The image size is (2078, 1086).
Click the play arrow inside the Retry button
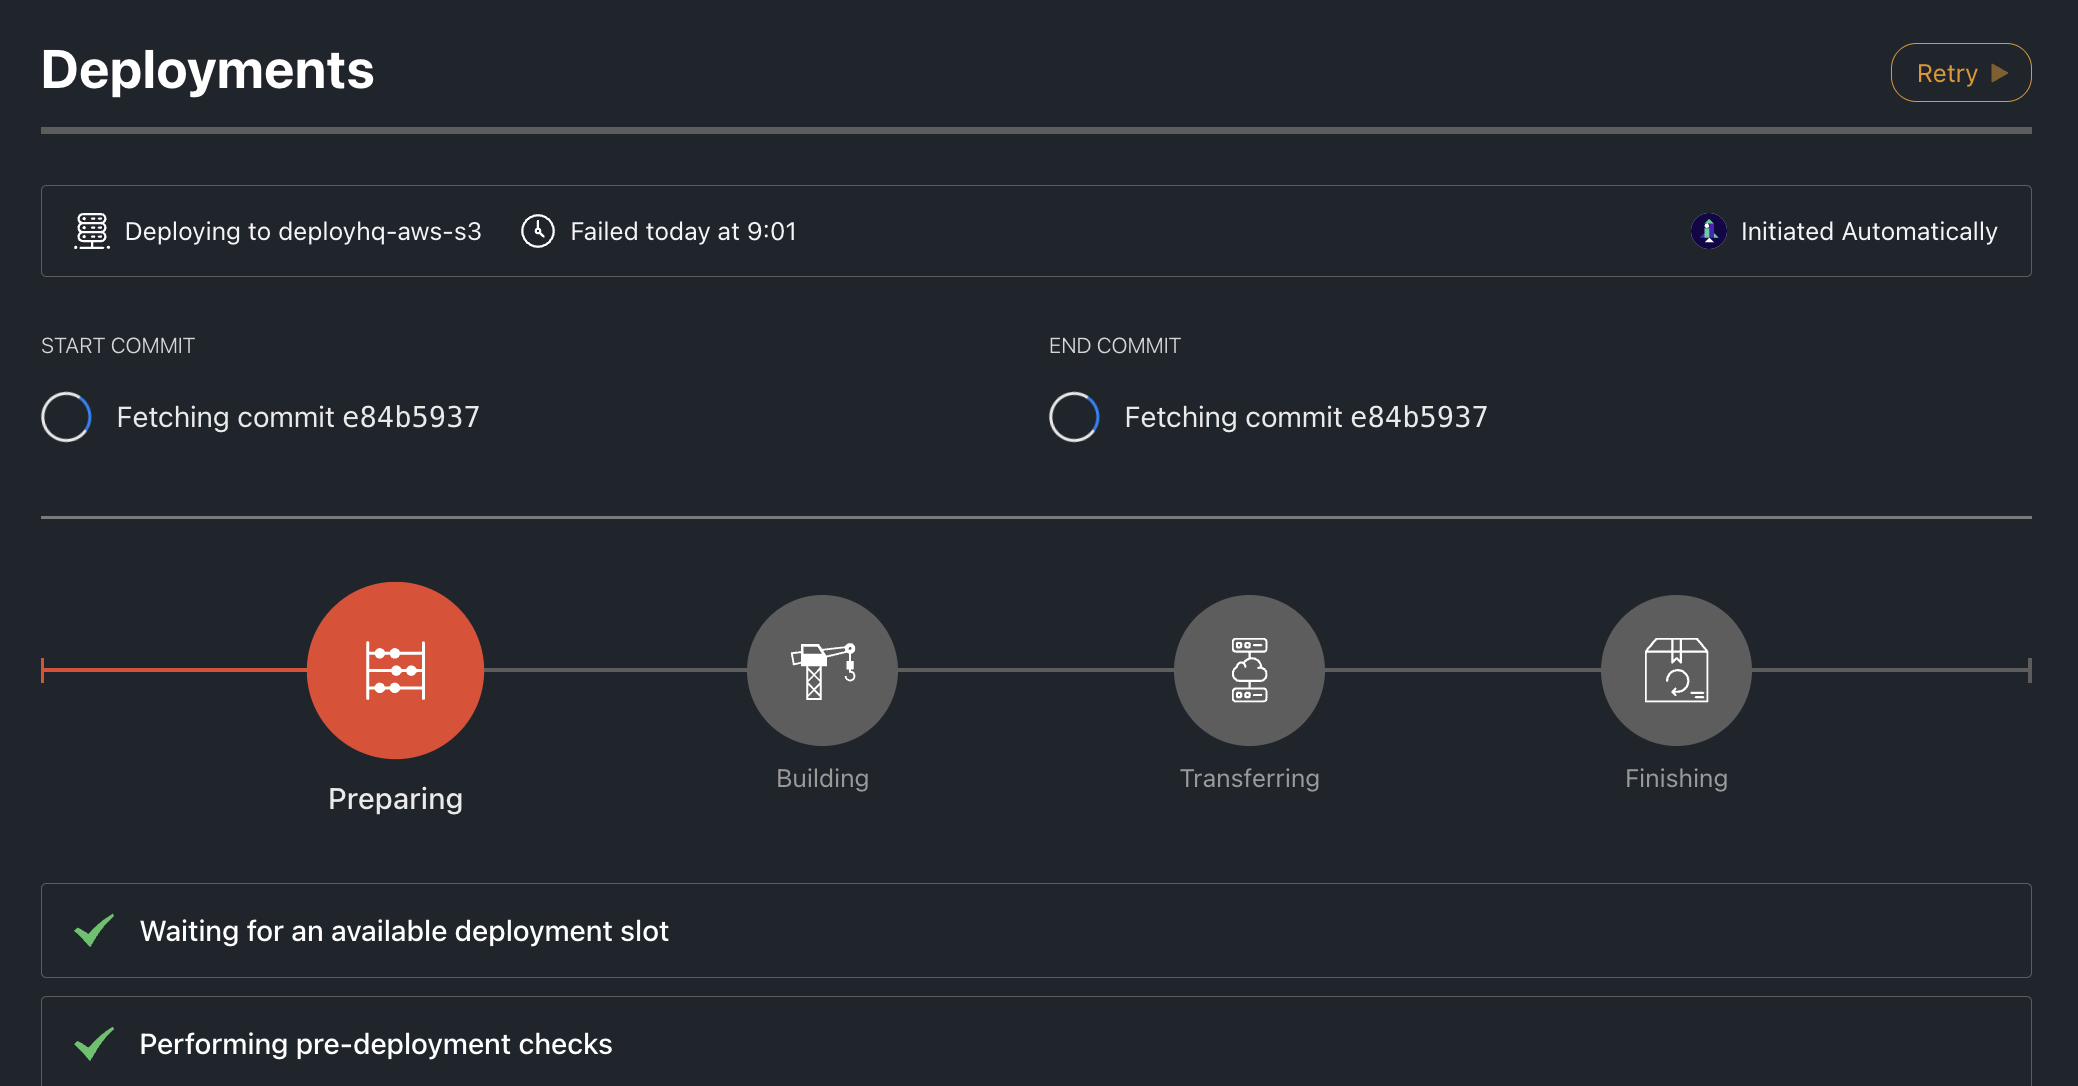(x=2000, y=72)
